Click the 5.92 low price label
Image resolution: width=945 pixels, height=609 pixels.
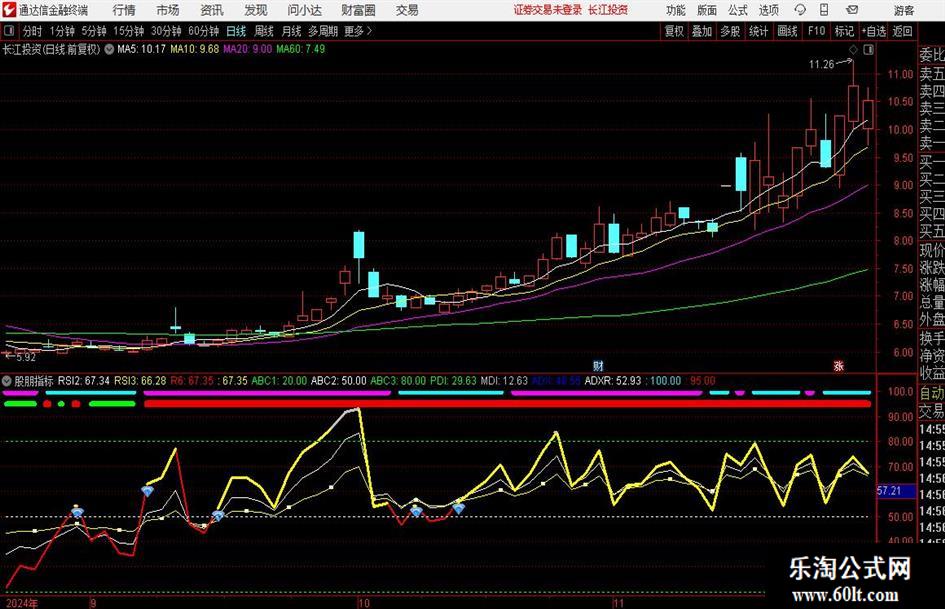[x=25, y=357]
